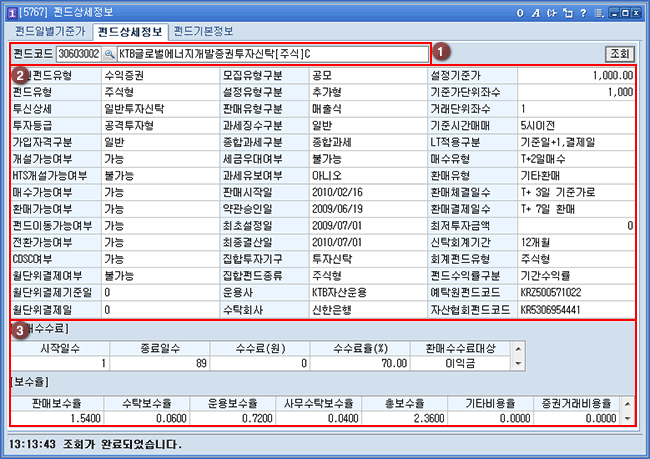Image resolution: width=650 pixels, height=459 pixels.
Task: Click the window number icon at title bar left
Action: tap(10, 12)
